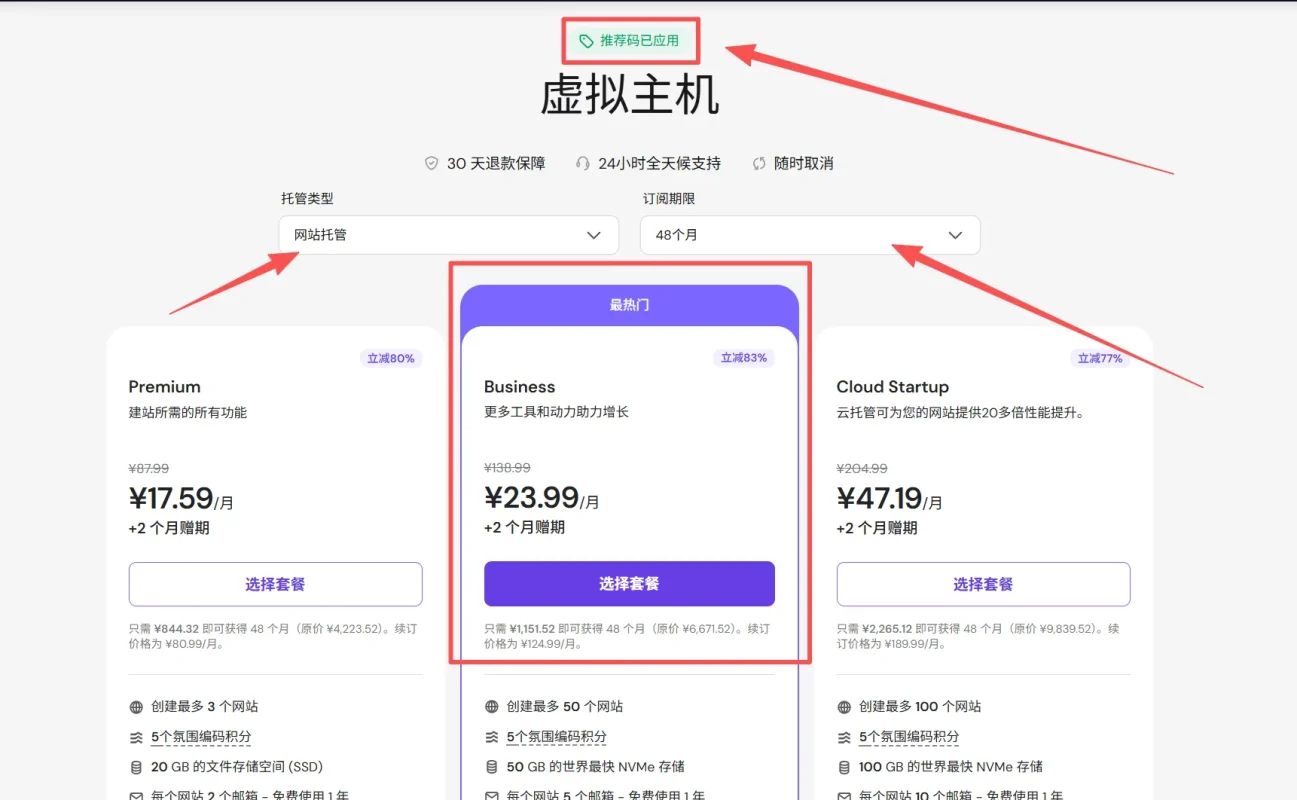Click the 立减80% badge on Premium

391,358
